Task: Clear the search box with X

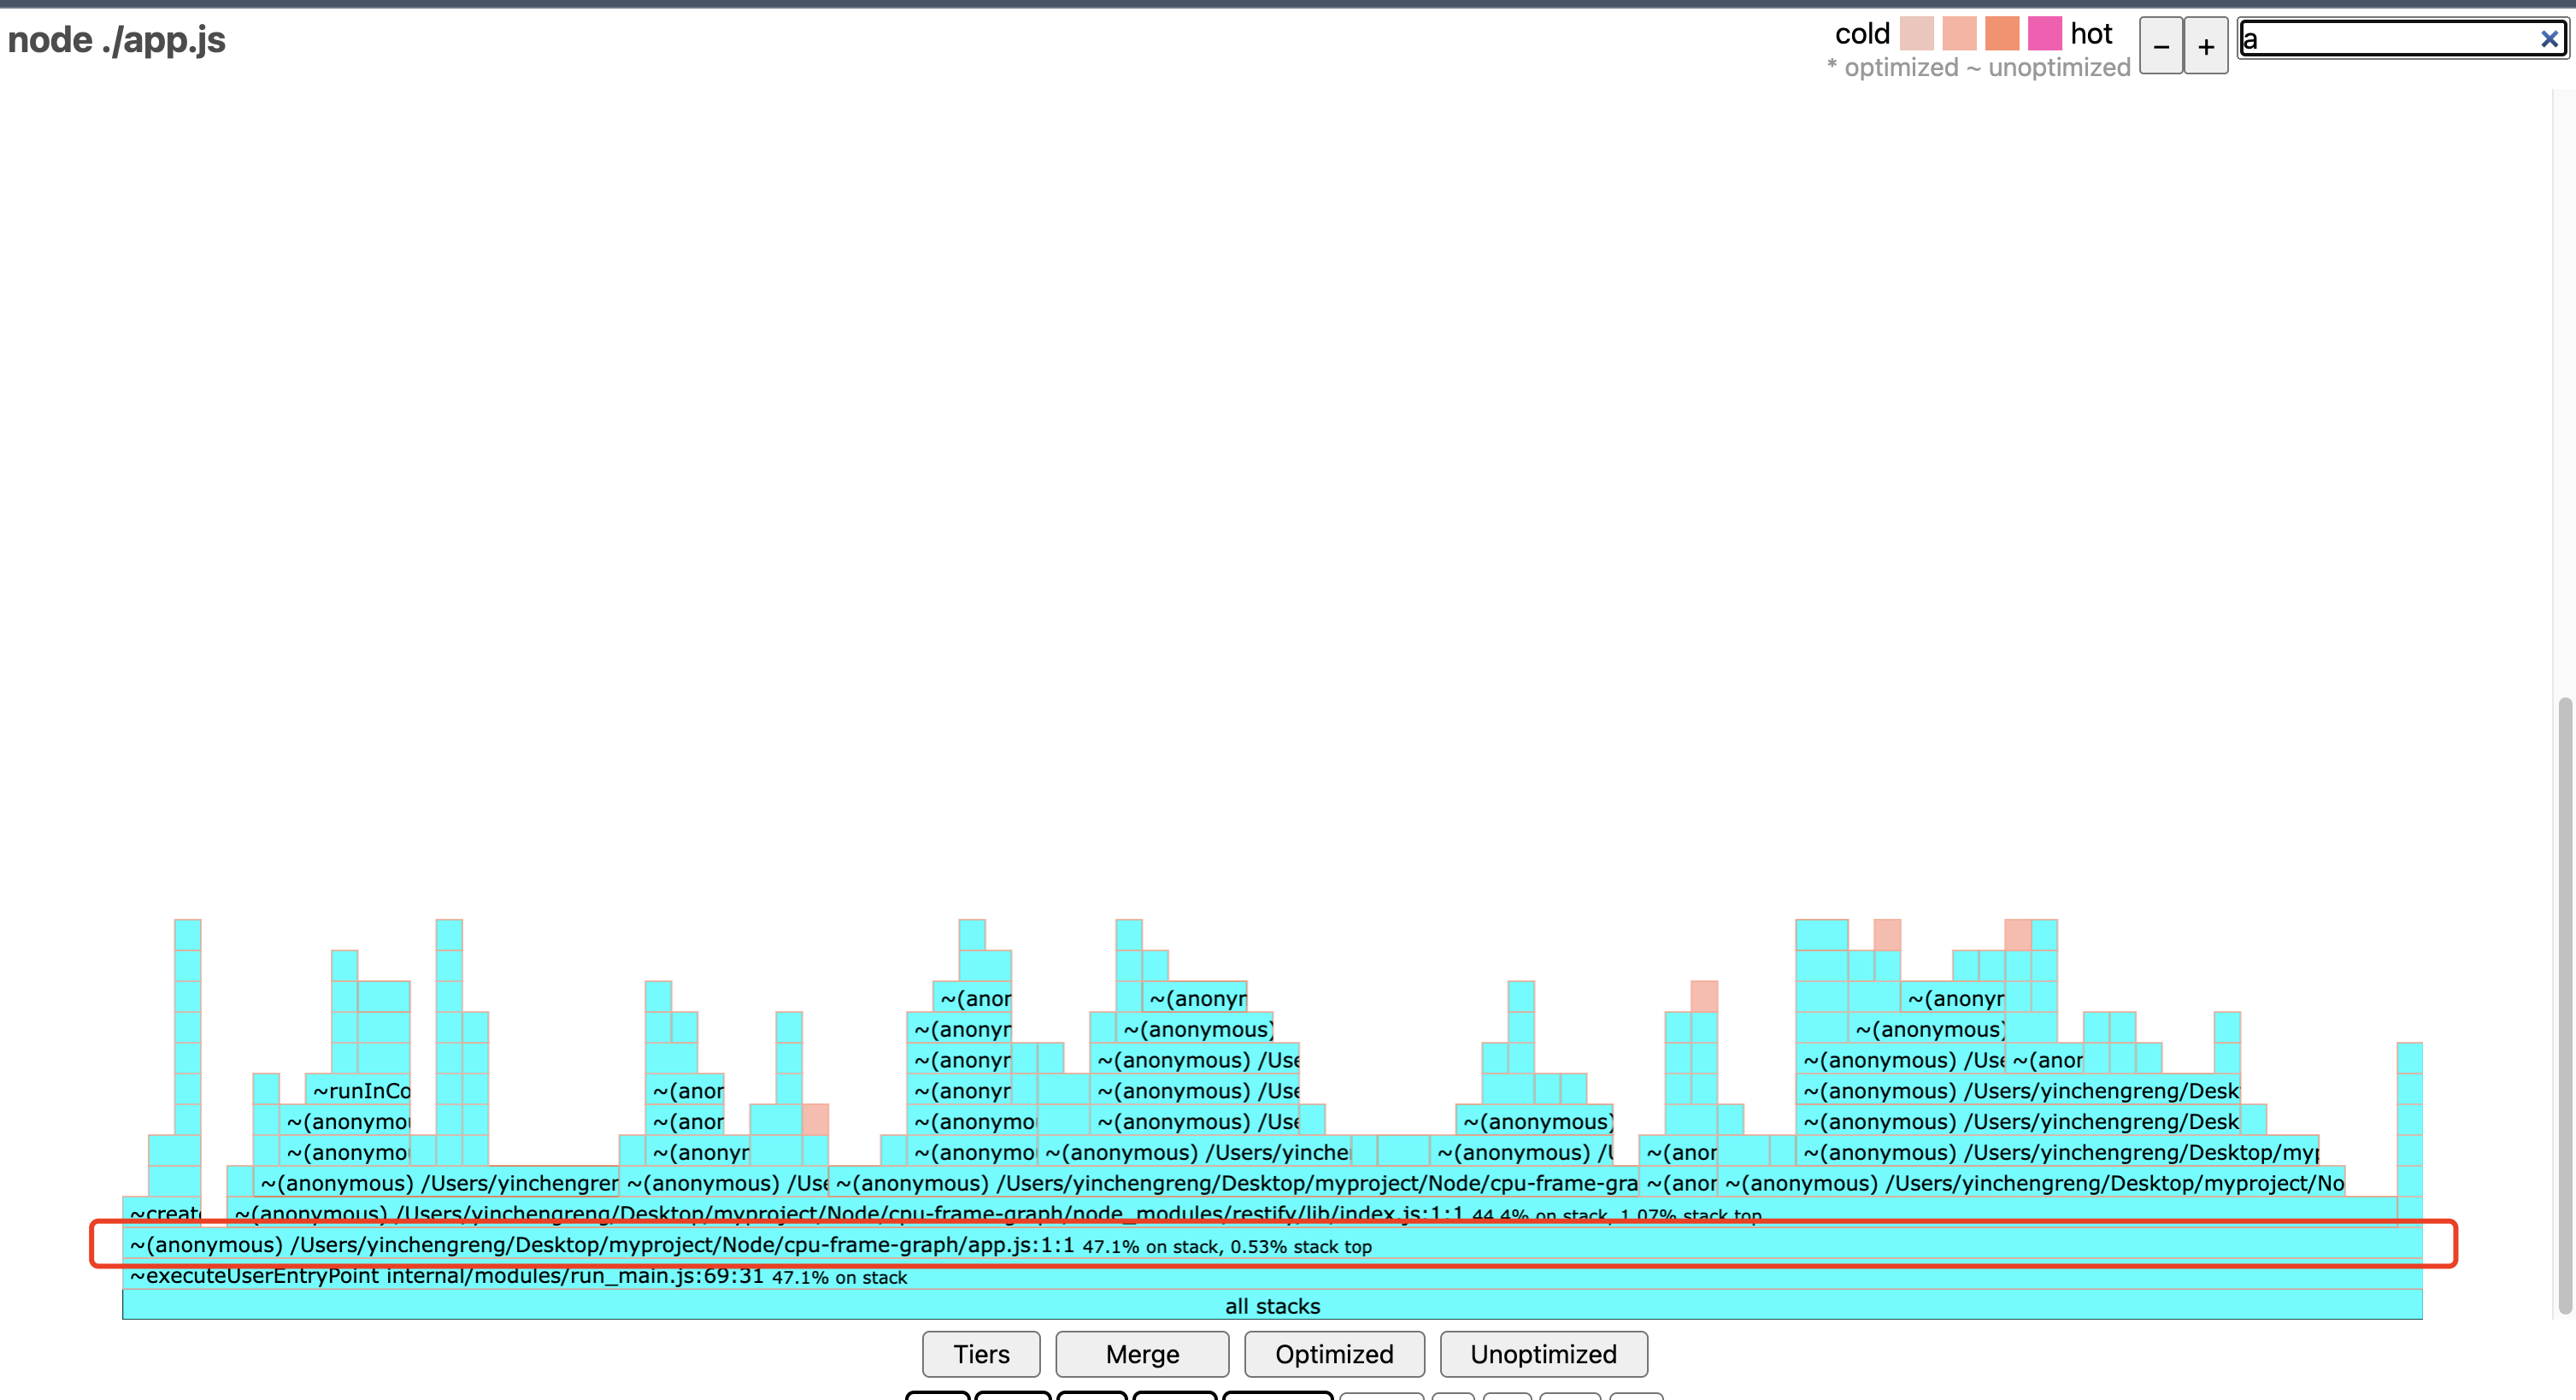Action: [2549, 39]
